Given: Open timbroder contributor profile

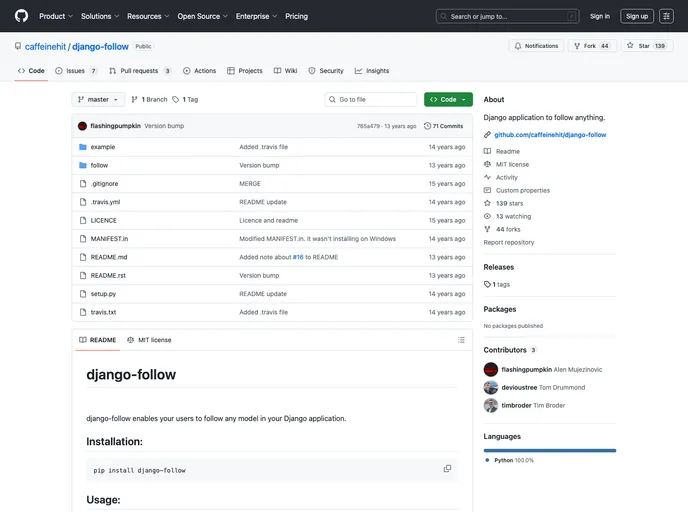Looking at the screenshot, I should 516,405.
